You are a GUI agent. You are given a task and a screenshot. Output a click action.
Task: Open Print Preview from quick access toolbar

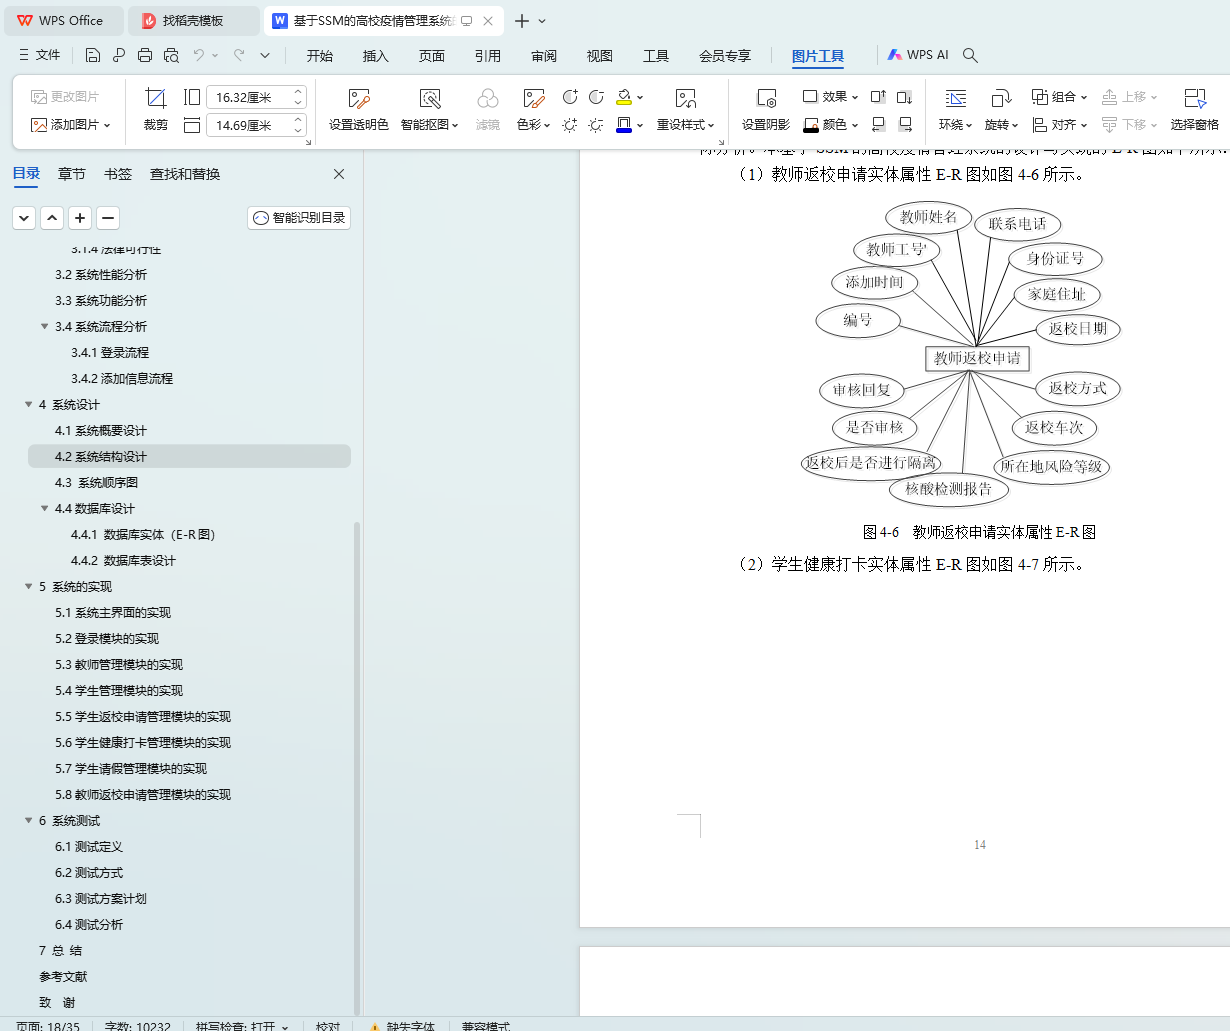(x=171, y=55)
